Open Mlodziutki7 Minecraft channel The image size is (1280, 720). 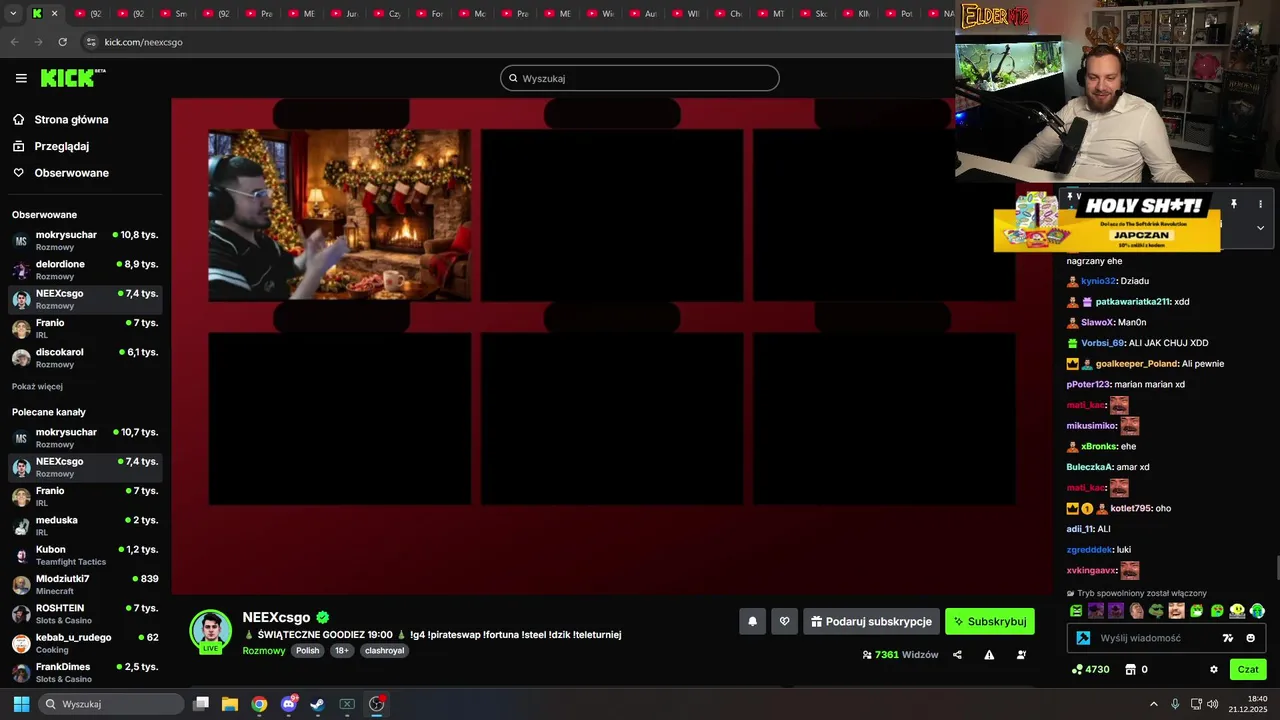tap(85, 584)
